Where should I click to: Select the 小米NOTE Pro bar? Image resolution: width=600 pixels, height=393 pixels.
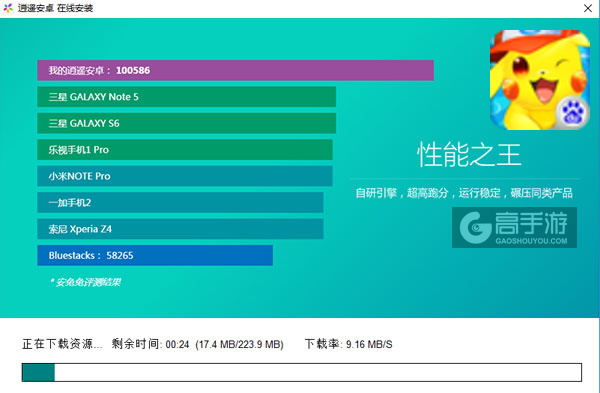(x=185, y=176)
